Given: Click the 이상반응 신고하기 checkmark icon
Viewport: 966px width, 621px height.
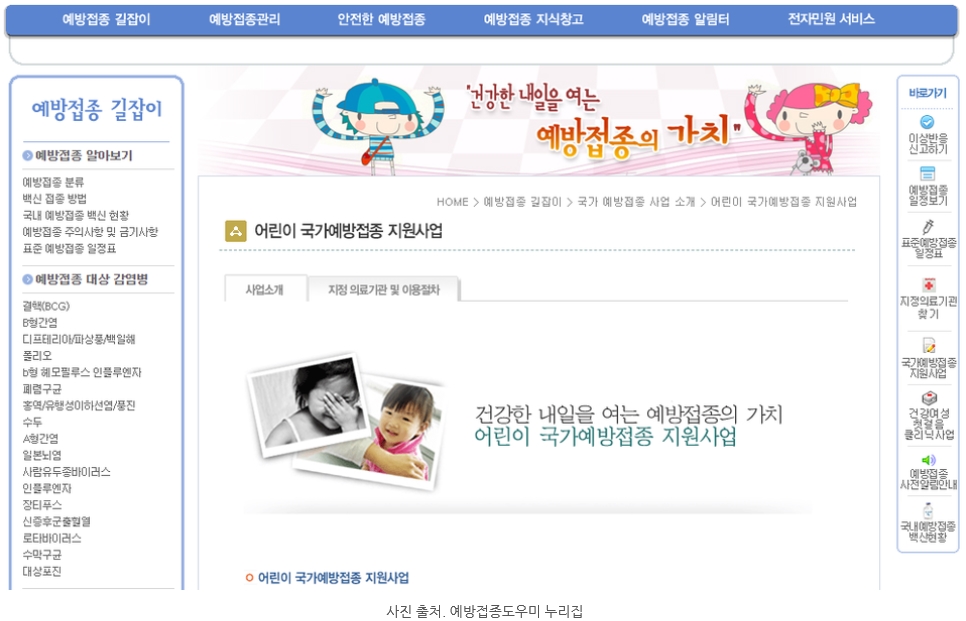Looking at the screenshot, I should tap(927, 122).
